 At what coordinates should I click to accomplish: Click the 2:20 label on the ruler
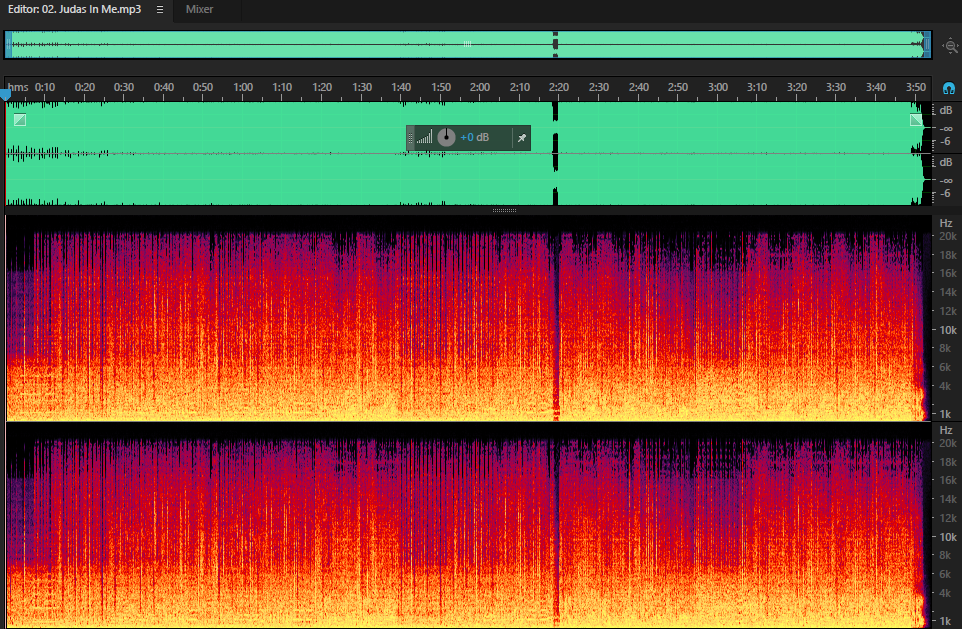pyautogui.click(x=559, y=87)
